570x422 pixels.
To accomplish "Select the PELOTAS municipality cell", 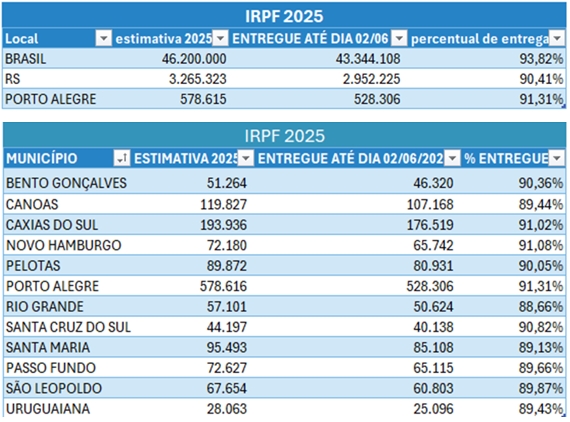I will pos(67,265).
